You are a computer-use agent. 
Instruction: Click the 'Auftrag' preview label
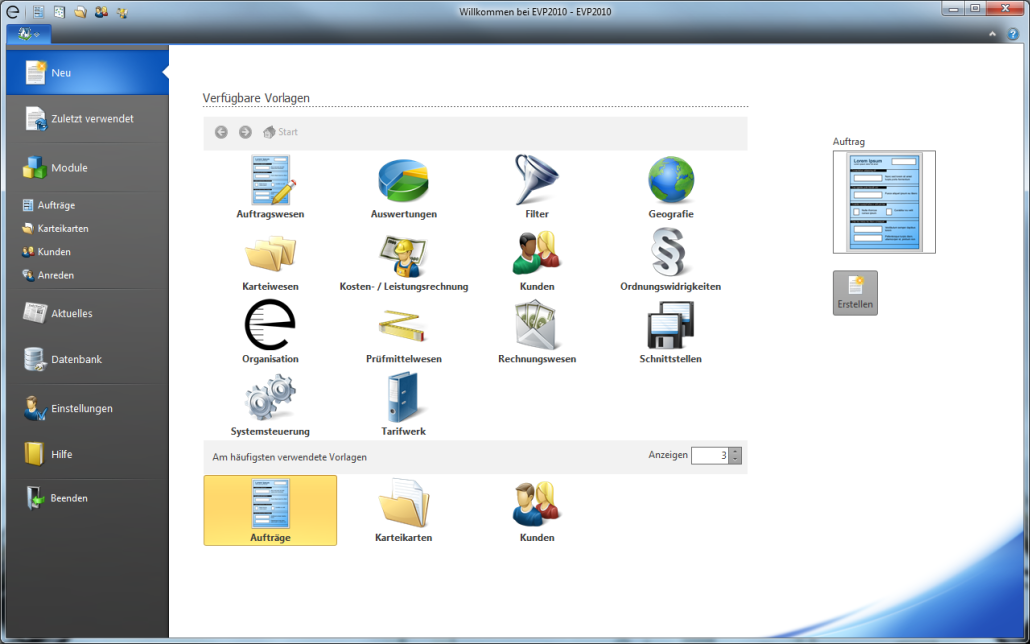849,141
